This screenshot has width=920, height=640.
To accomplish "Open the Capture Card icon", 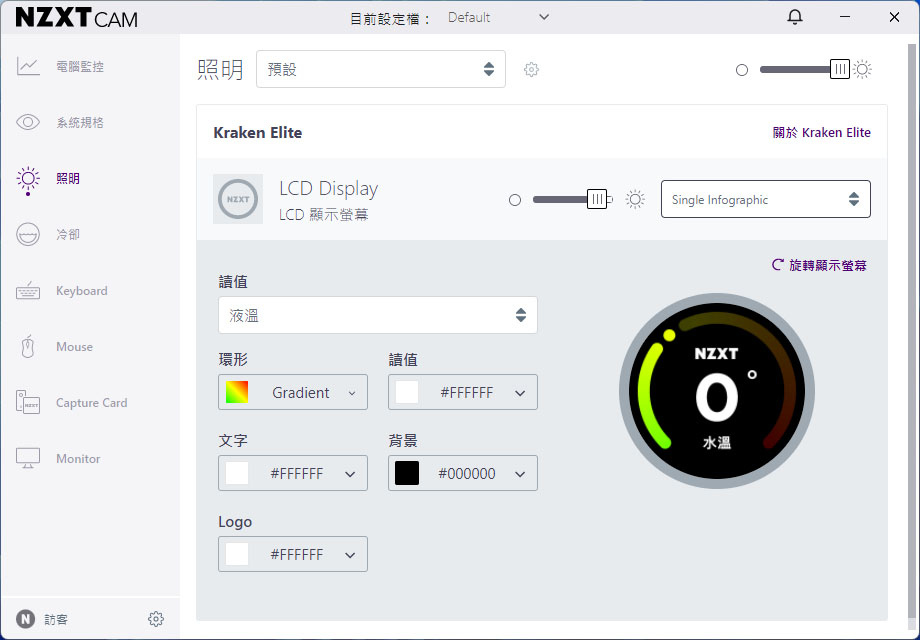I will (x=28, y=402).
